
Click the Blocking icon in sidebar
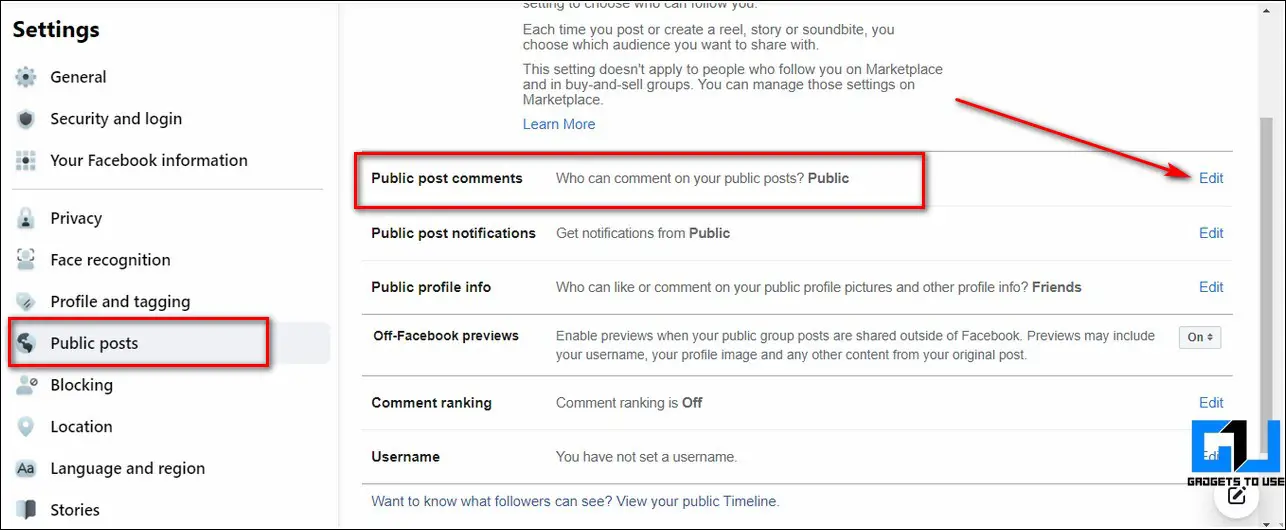(x=26, y=385)
